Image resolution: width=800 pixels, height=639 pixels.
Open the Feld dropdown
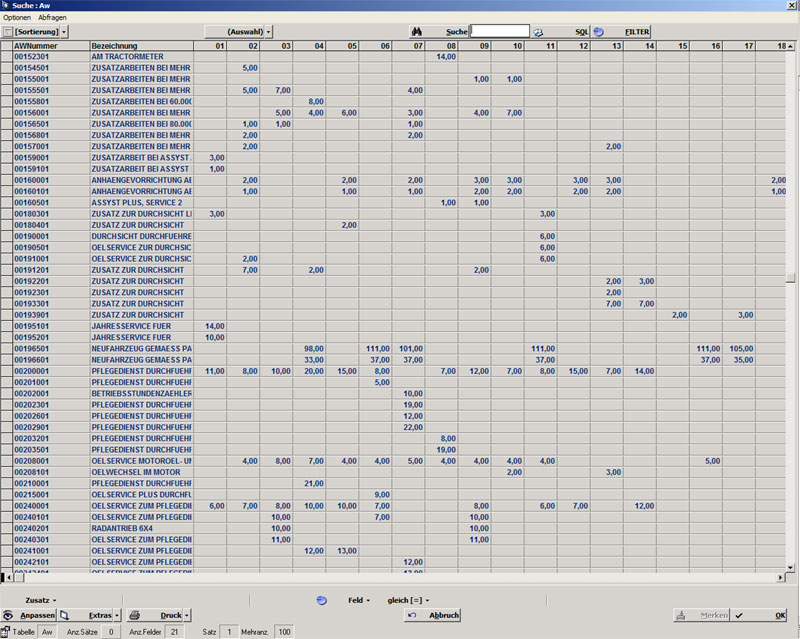click(x=359, y=600)
